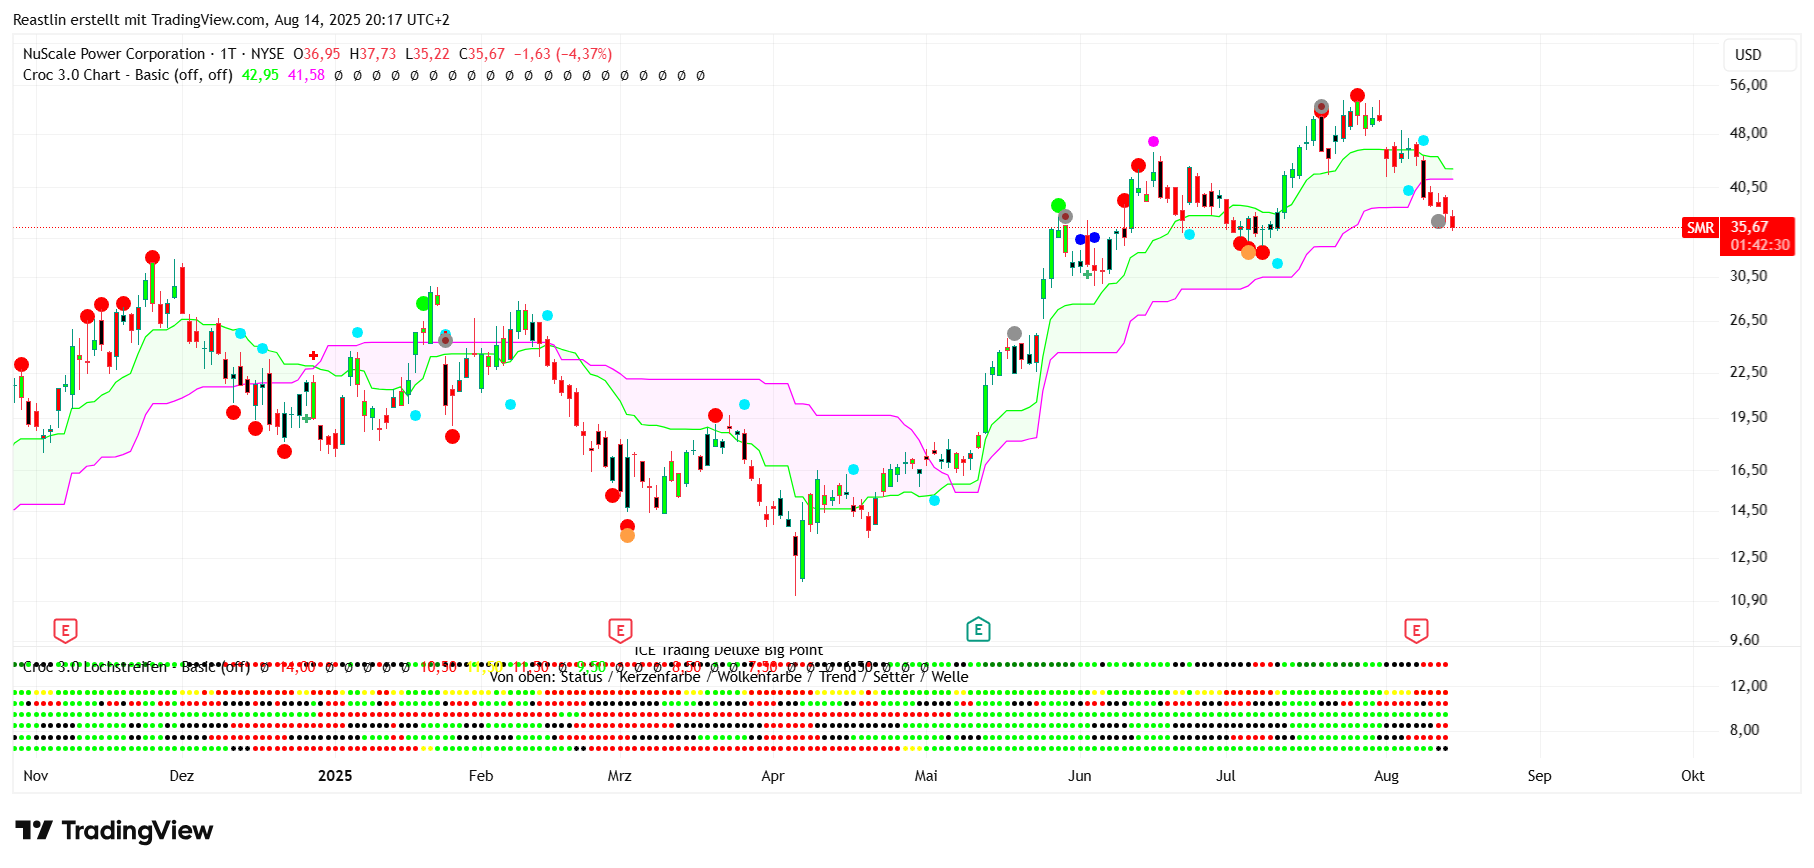Viewport: 1814px width, 868px height.
Task: Click the red earnings marker near November
Action: (65, 630)
